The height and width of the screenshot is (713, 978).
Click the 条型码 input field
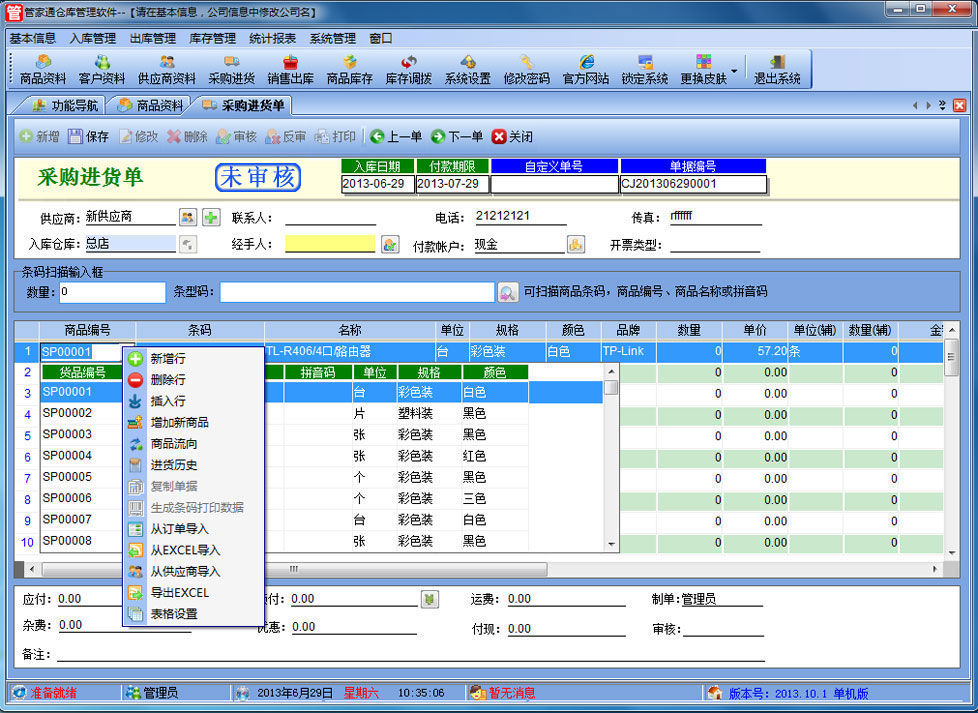pyautogui.click(x=356, y=292)
